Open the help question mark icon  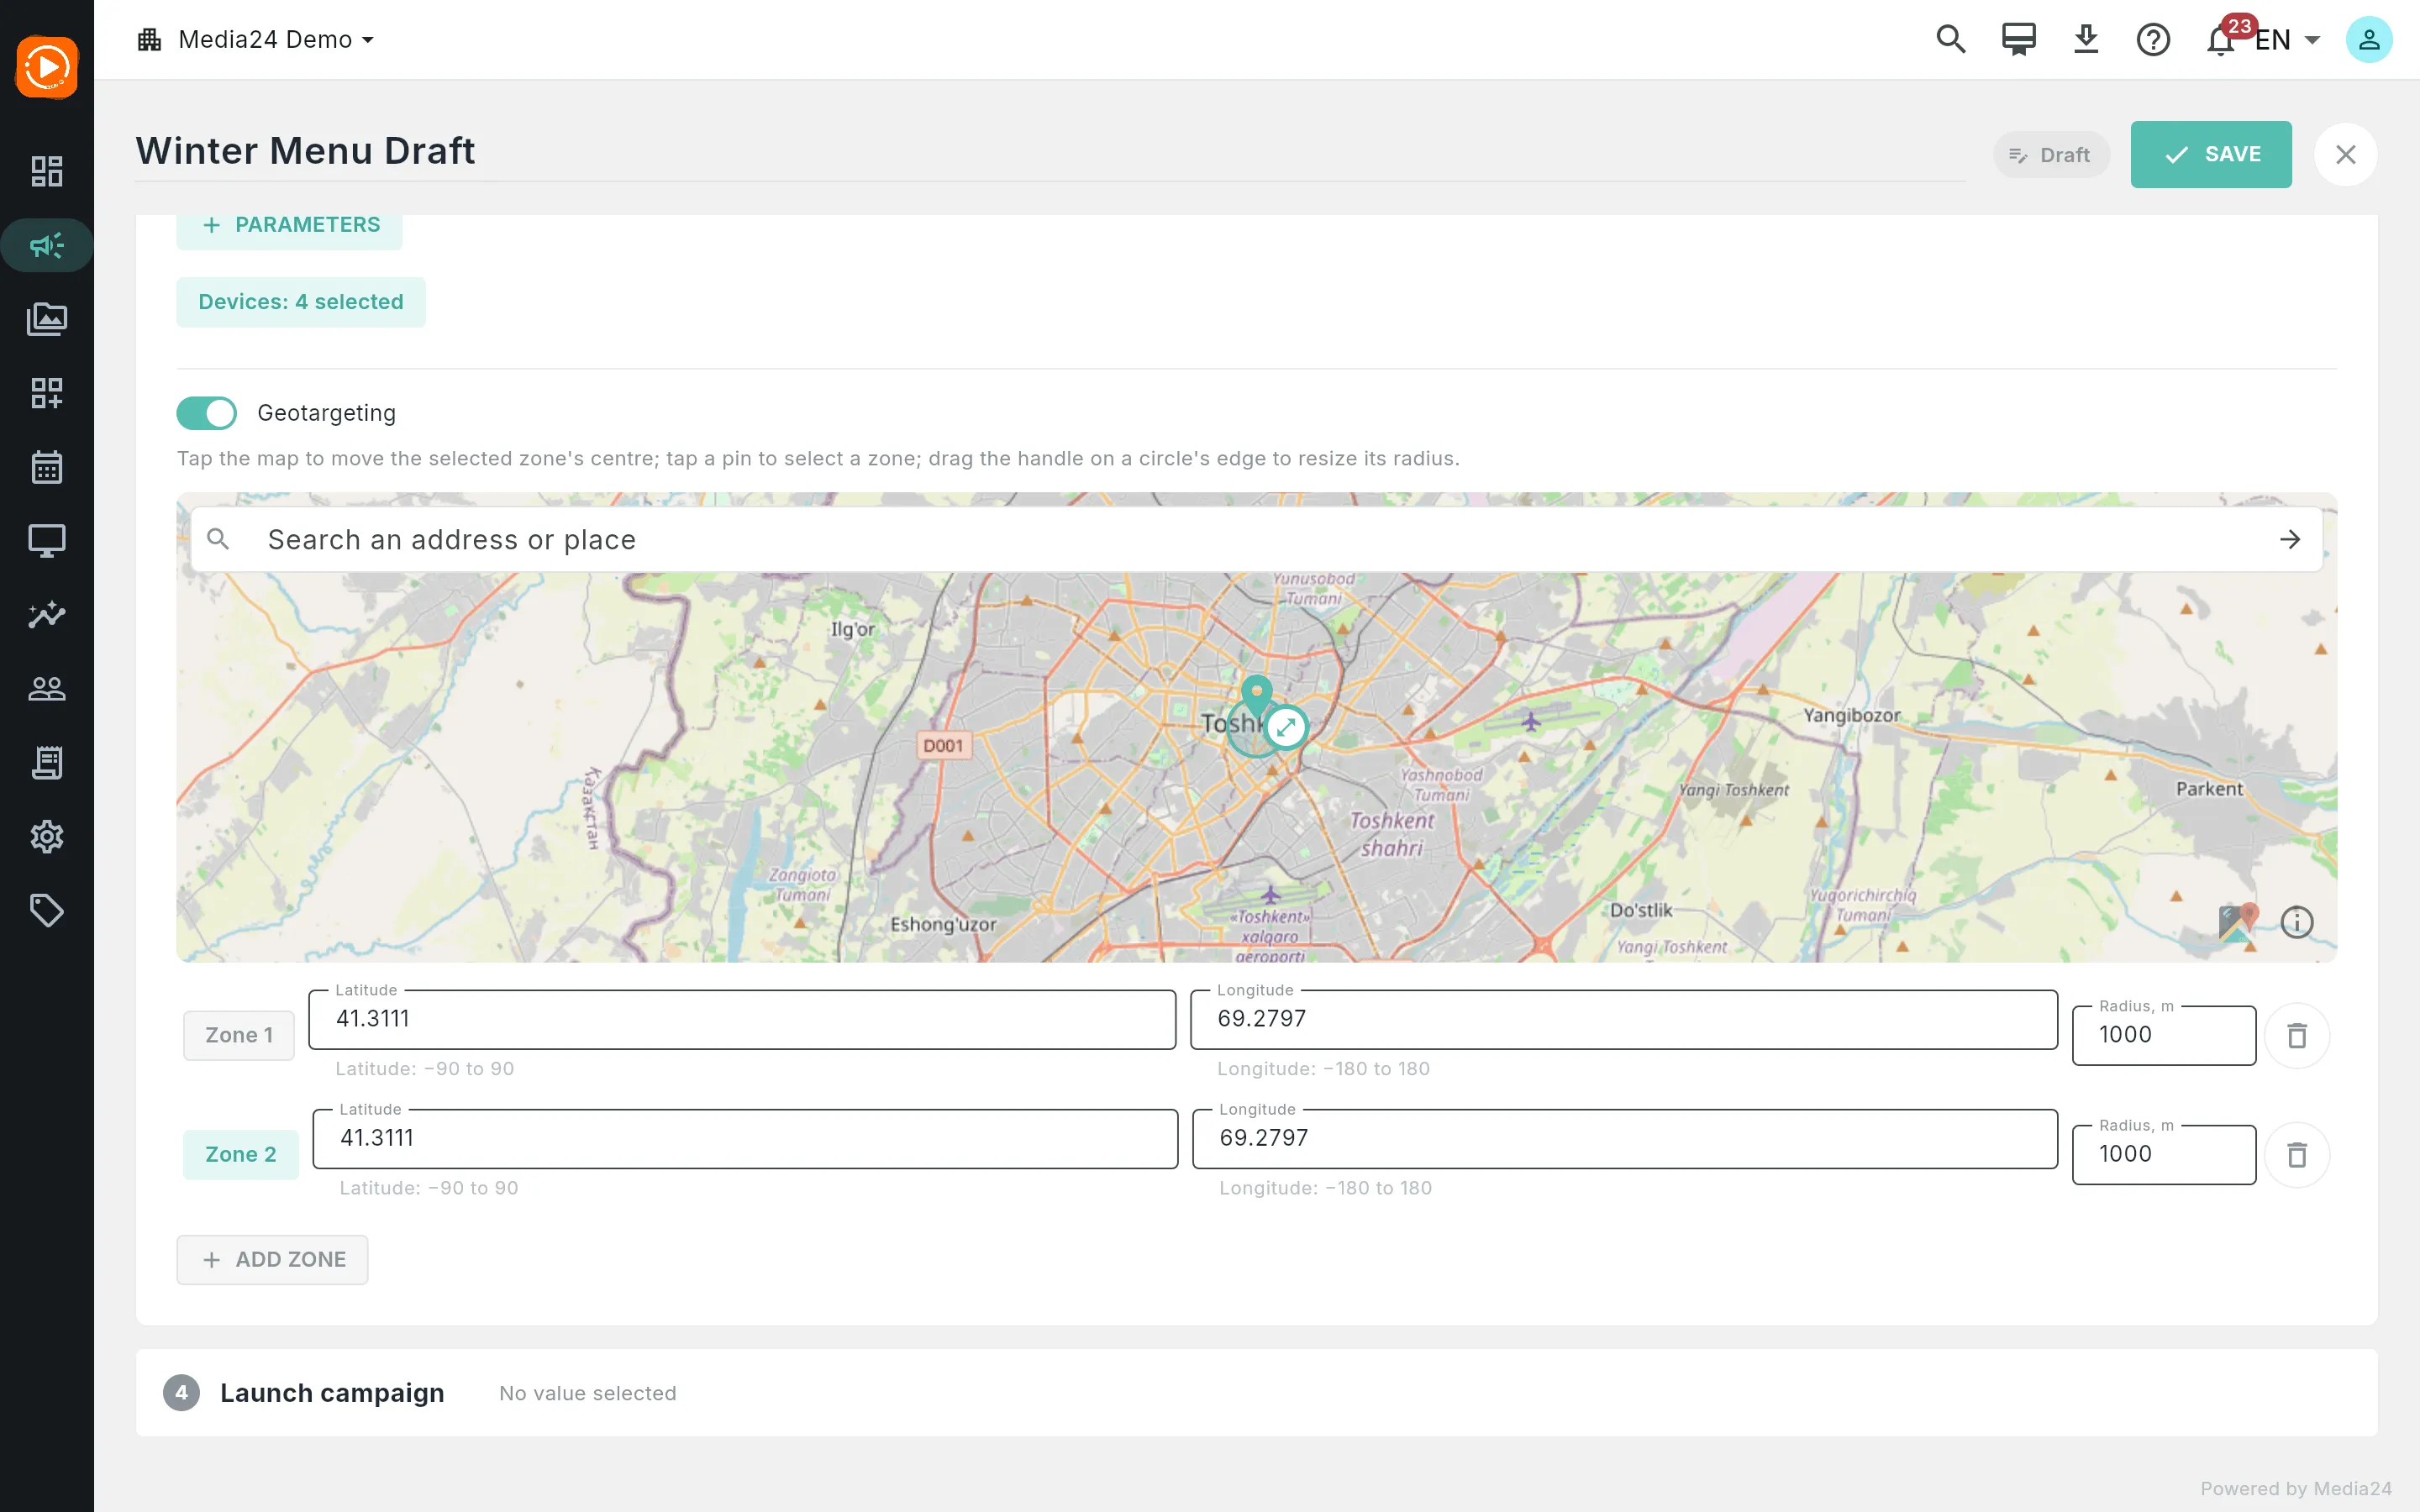pyautogui.click(x=2153, y=40)
